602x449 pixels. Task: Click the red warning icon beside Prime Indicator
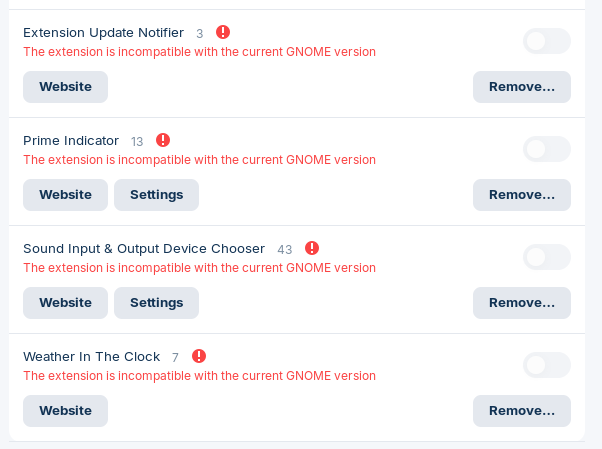(163, 140)
